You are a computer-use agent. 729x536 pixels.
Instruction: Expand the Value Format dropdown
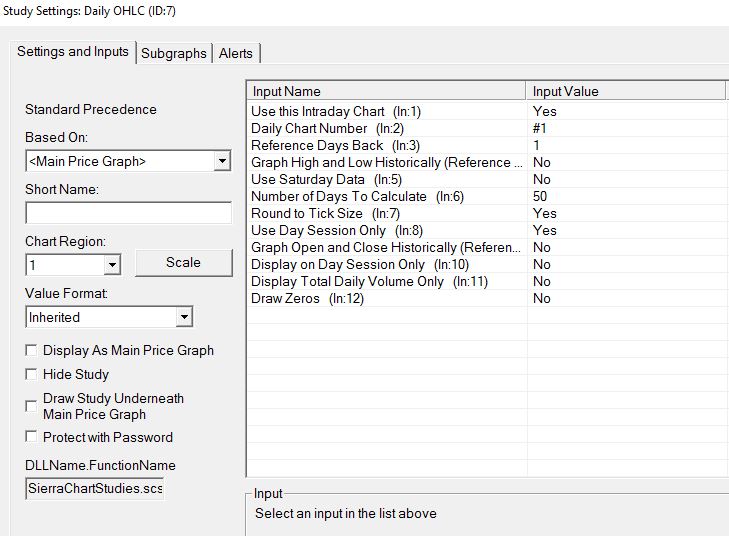point(183,317)
